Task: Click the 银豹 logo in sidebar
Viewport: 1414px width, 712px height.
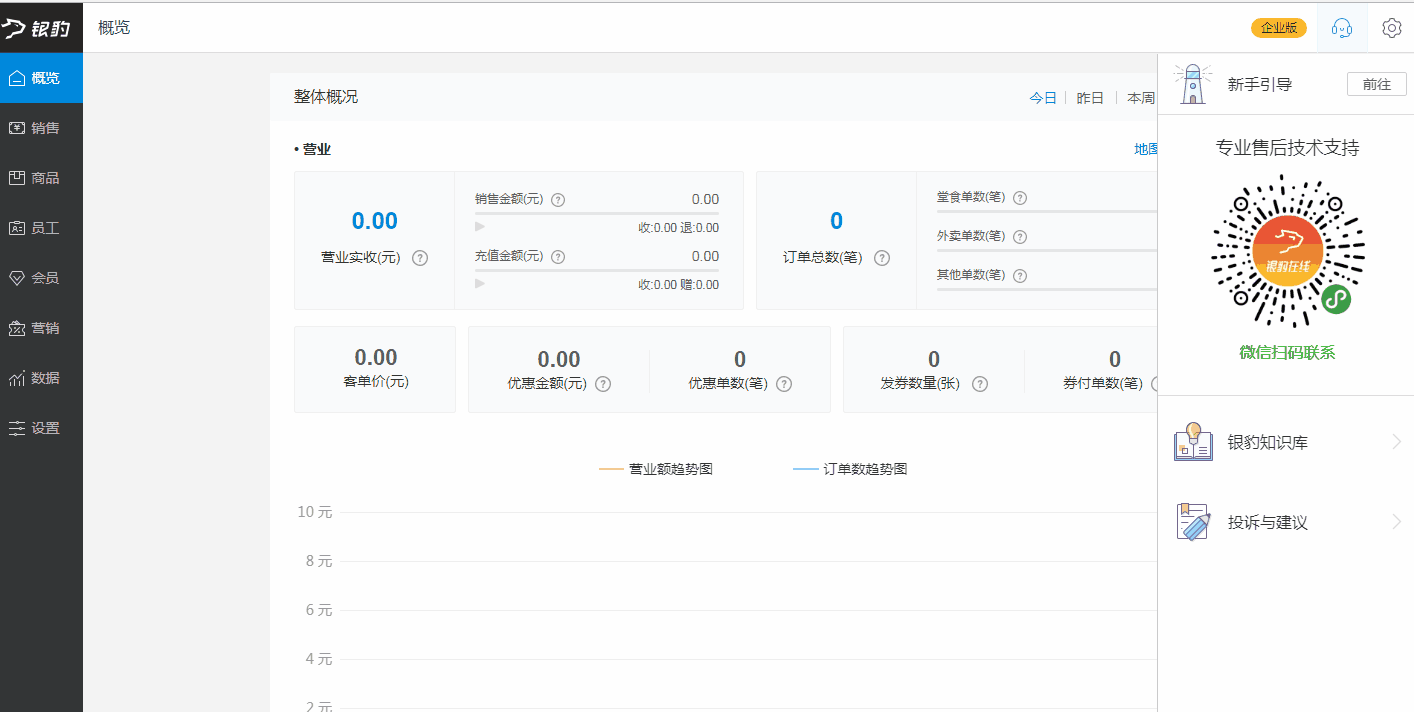Action: tap(37, 28)
